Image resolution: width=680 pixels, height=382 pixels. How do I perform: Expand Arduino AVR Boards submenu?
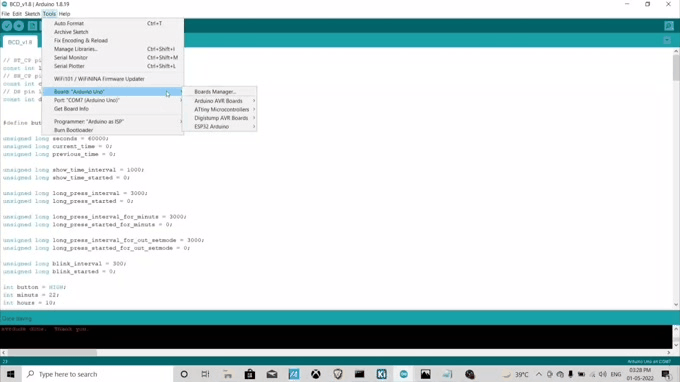[x=219, y=101]
